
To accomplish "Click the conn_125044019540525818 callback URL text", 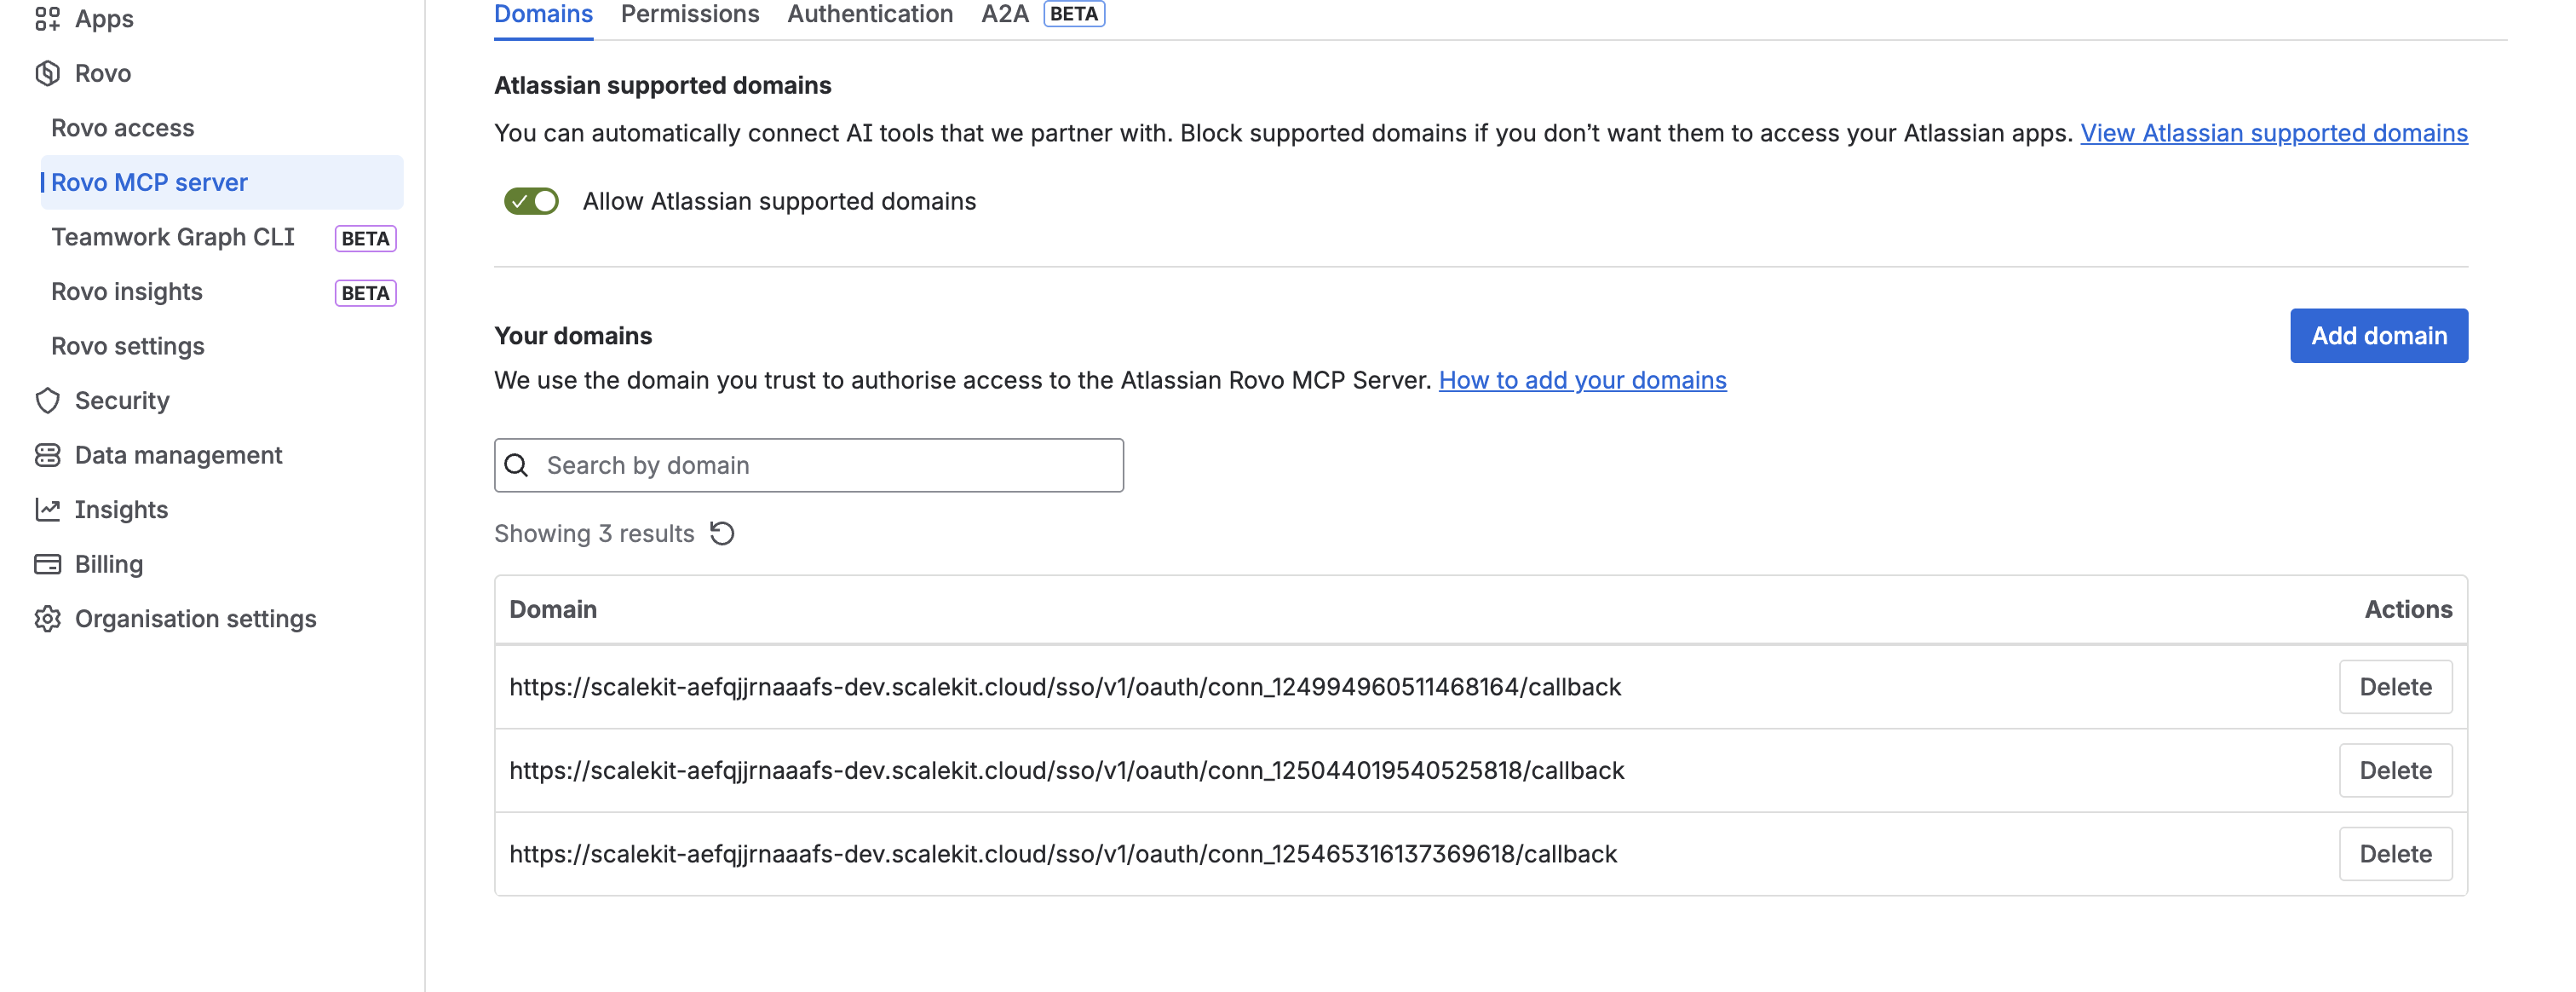I will click(x=1067, y=770).
